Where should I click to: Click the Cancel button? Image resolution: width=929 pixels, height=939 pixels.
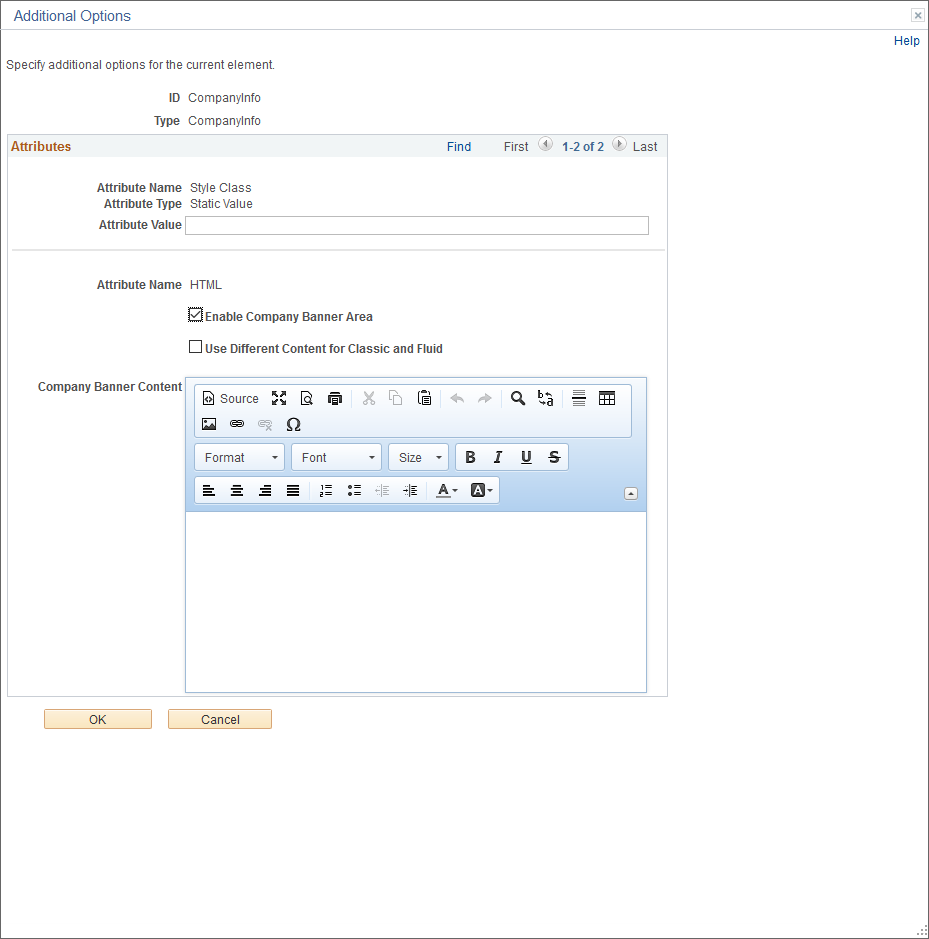(x=220, y=719)
